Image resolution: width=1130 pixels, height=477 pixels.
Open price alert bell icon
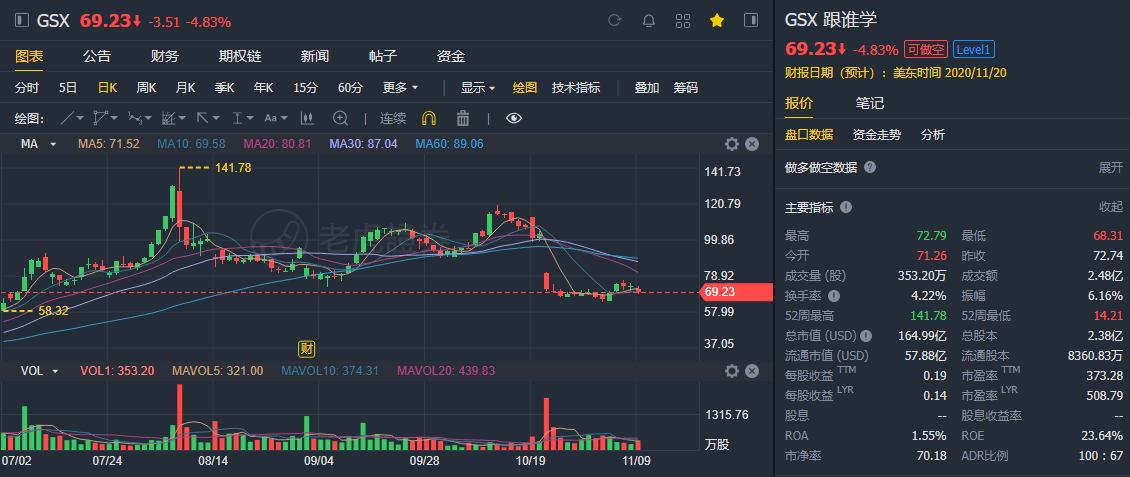649,20
